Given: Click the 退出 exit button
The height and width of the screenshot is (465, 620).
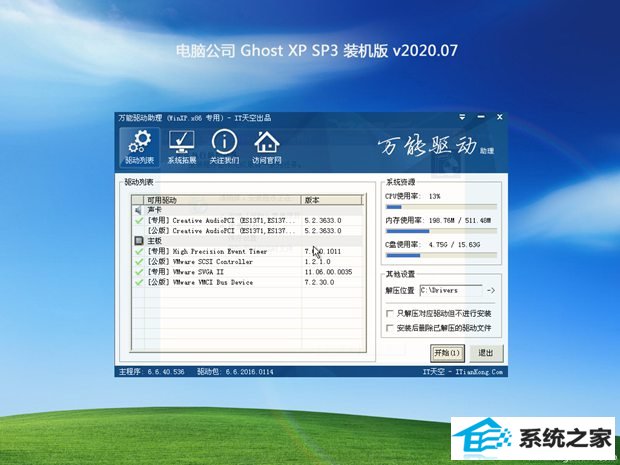Looking at the screenshot, I should point(486,353).
